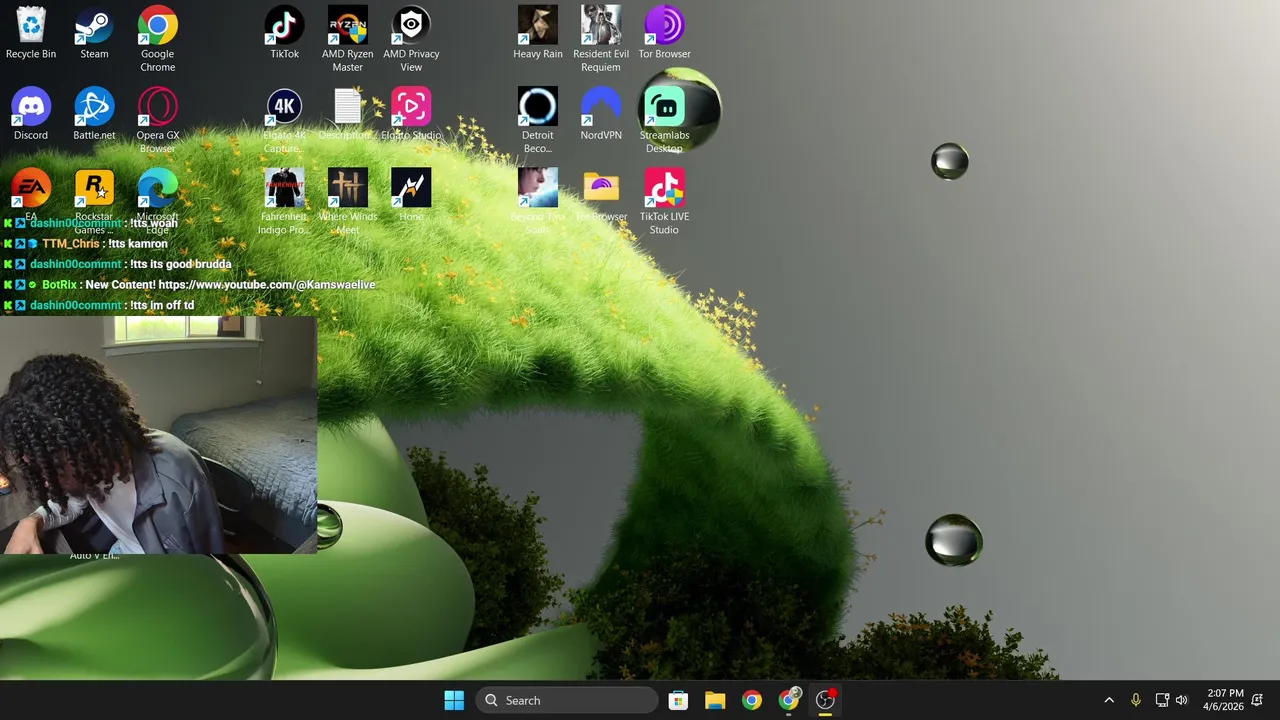
Task: Open File Explorer from the taskbar
Action: 715,700
